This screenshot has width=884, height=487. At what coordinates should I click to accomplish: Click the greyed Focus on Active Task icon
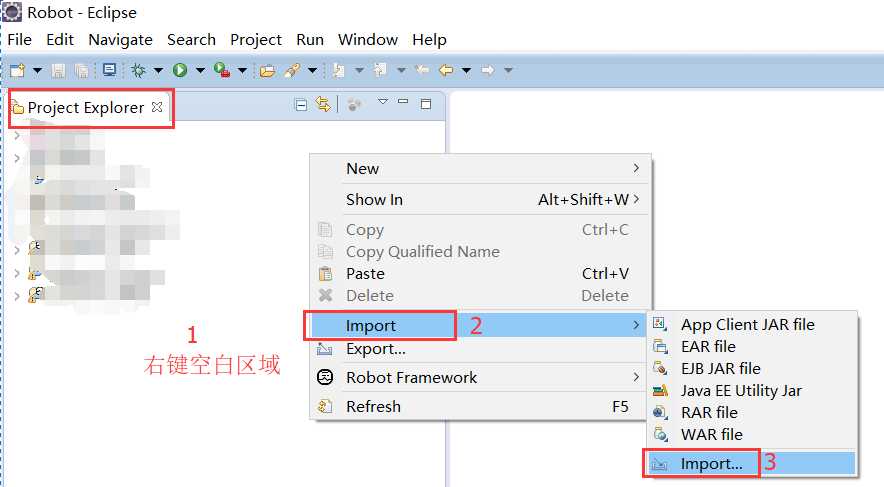coord(354,104)
